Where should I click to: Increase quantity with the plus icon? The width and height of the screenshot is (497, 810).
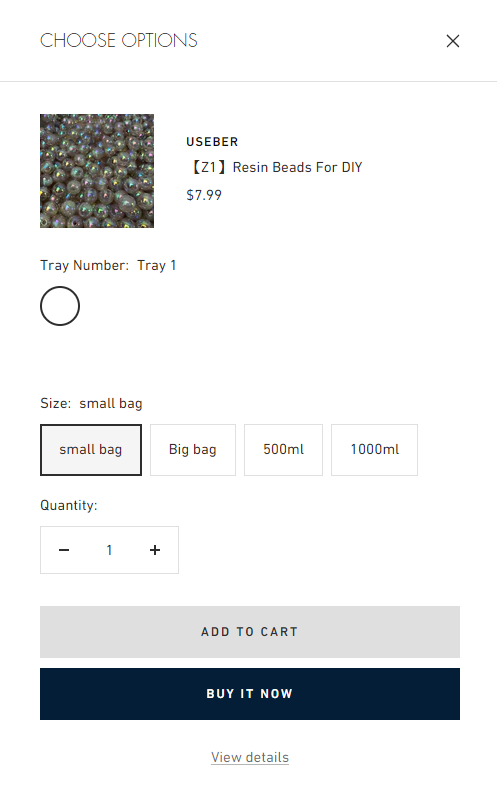click(x=155, y=550)
